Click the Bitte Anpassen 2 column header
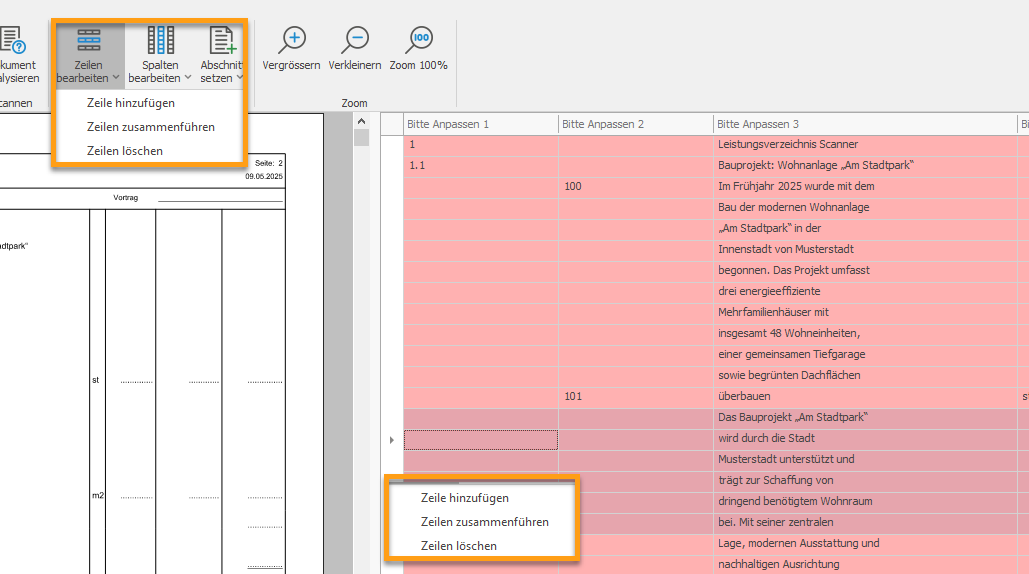Image resolution: width=1029 pixels, height=574 pixels. click(636, 124)
